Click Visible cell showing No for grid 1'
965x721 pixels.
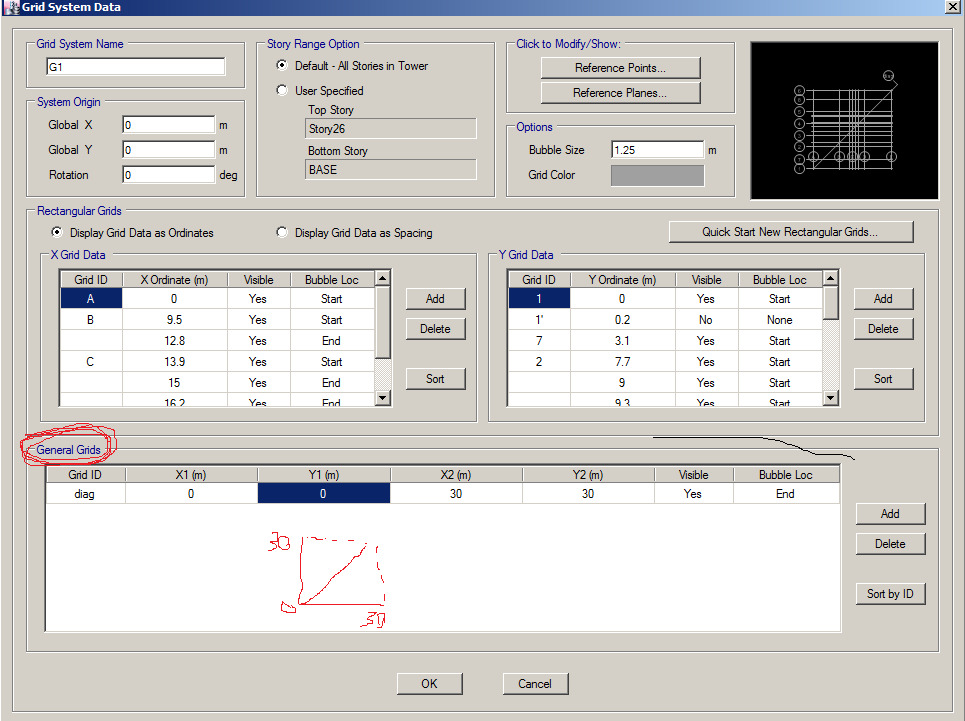[706, 320]
